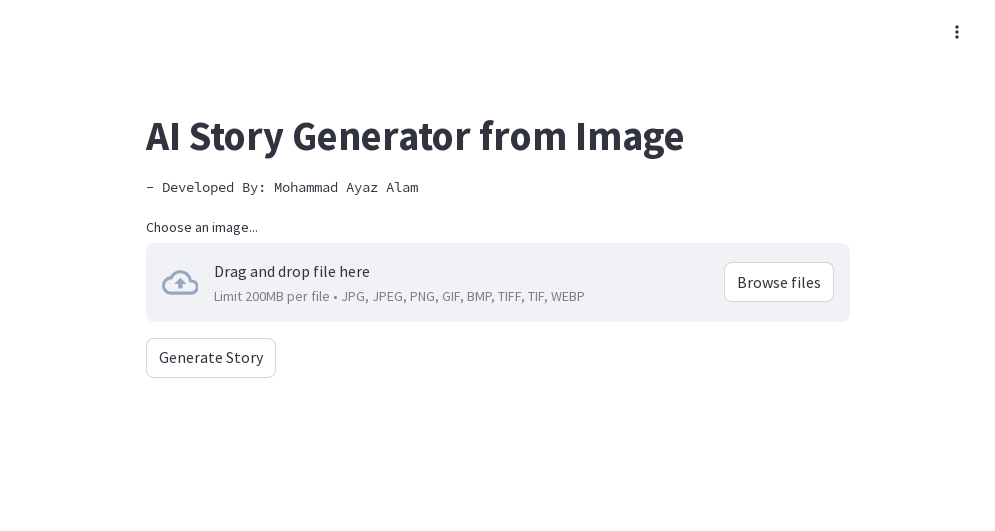Click the 'Limit 200MB per file' caption
Image resolution: width=995 pixels, height=531 pixels.
pos(271,297)
